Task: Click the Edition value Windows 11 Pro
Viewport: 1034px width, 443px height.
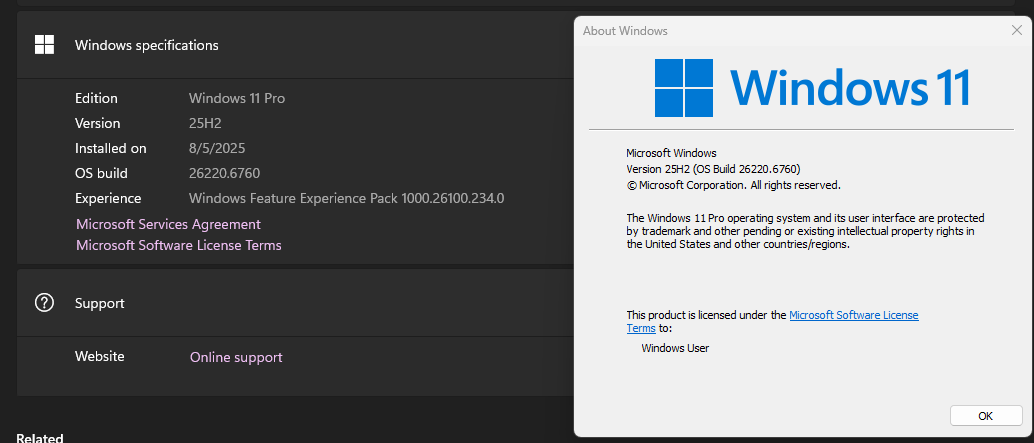Action: (237, 98)
